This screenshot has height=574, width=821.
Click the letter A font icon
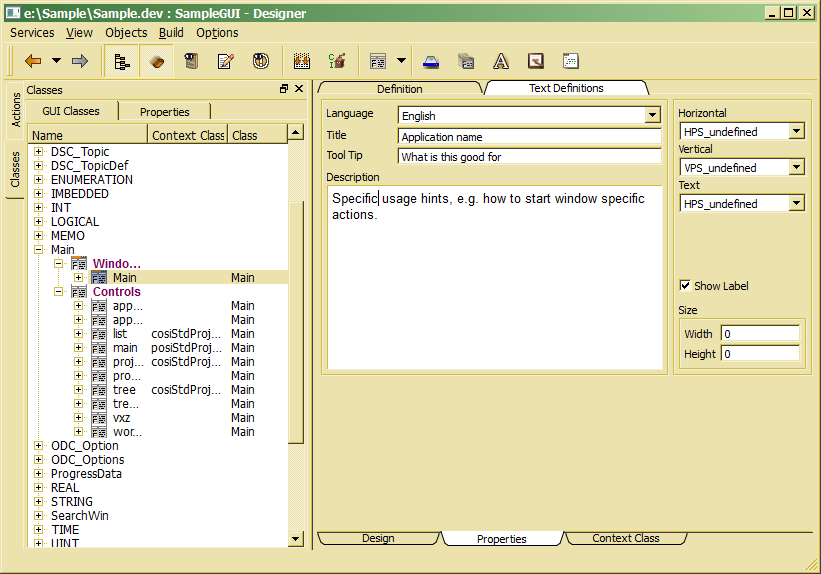[501, 61]
